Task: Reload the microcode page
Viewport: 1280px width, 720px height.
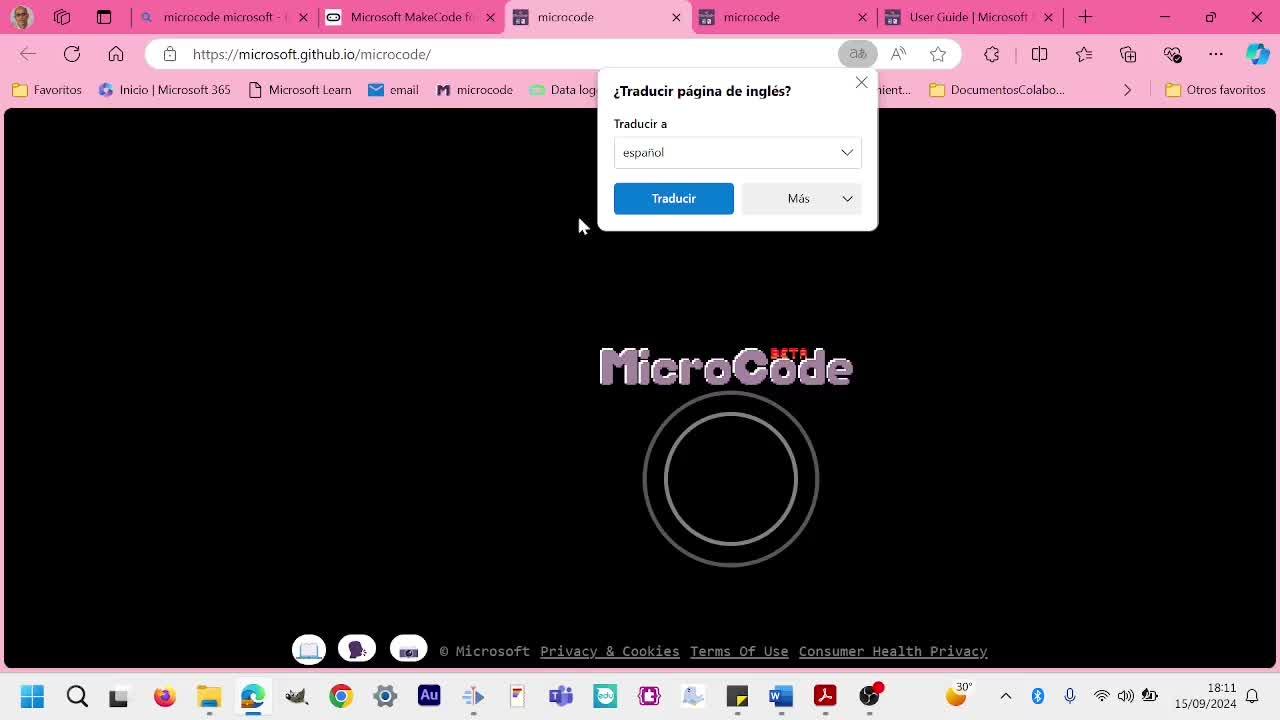Action: click(72, 54)
